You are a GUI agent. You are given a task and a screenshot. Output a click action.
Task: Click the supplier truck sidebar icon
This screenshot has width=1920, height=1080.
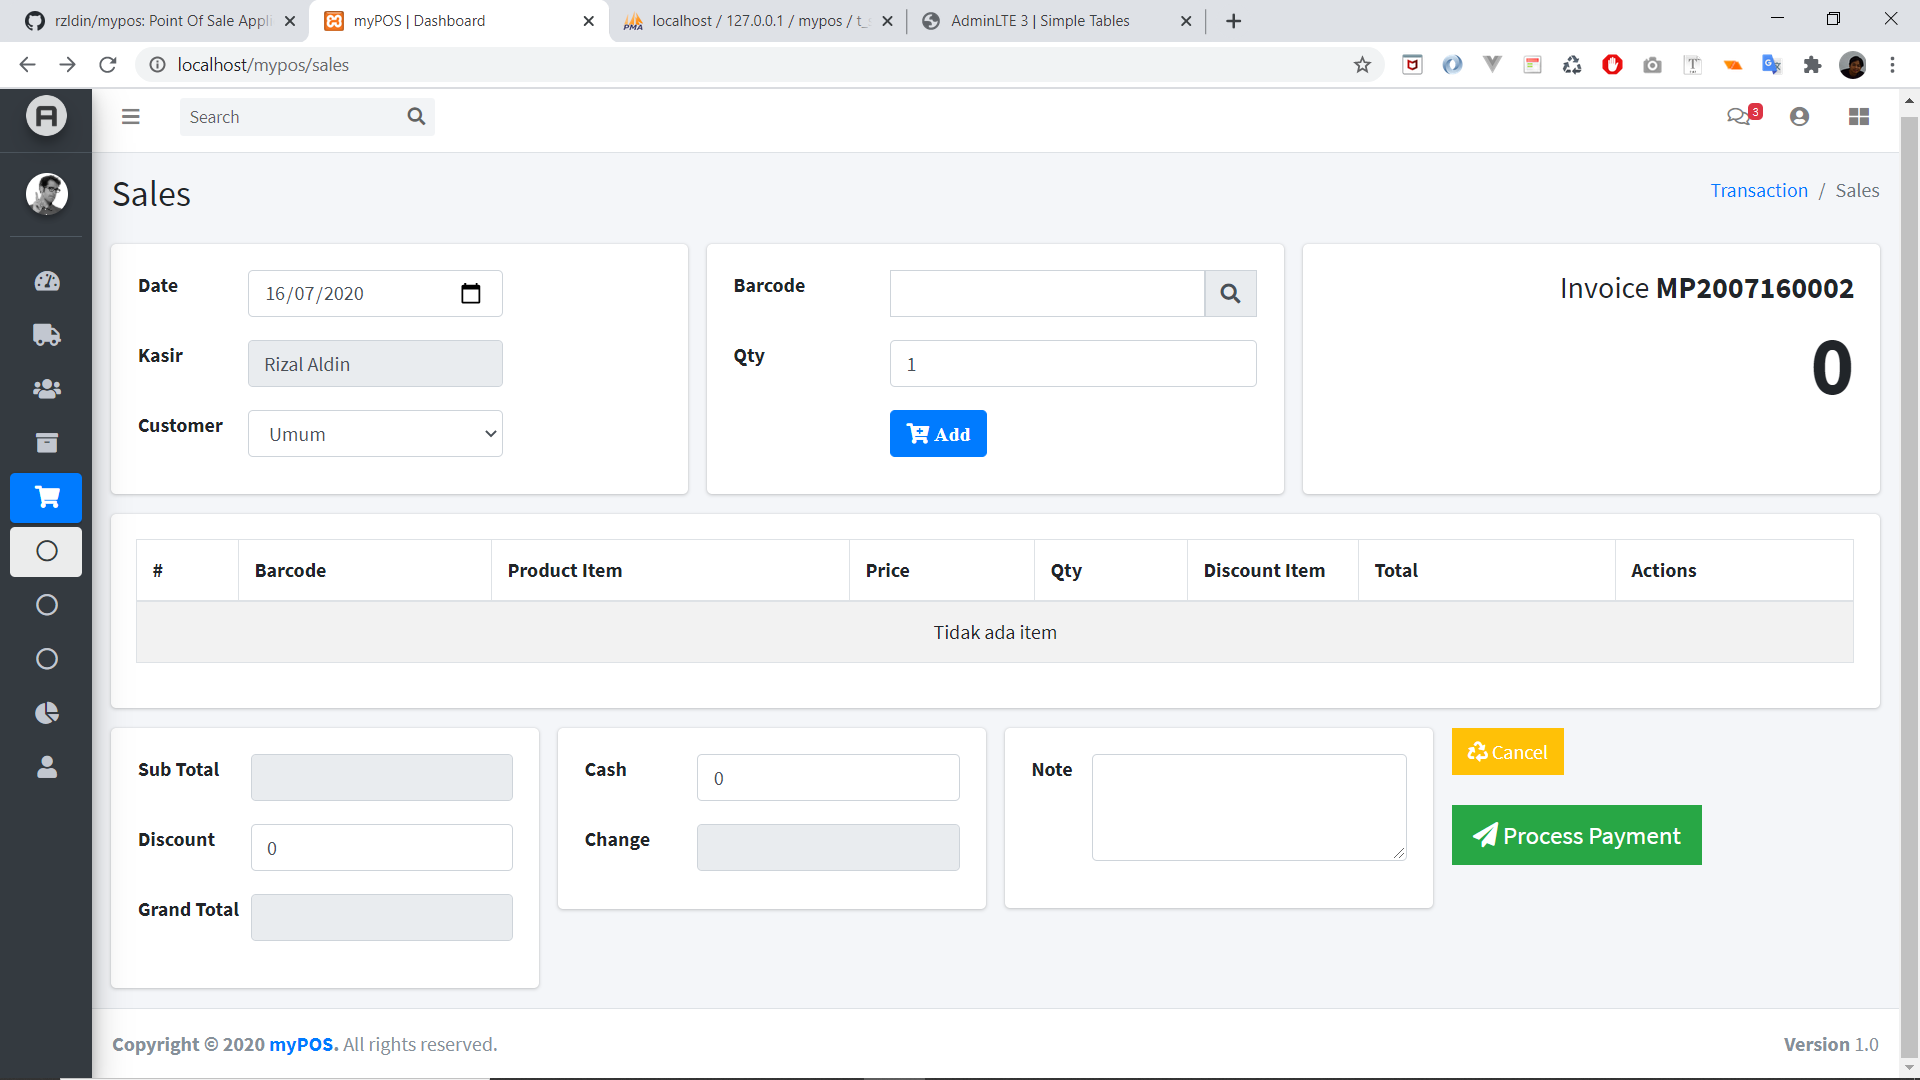tap(47, 335)
